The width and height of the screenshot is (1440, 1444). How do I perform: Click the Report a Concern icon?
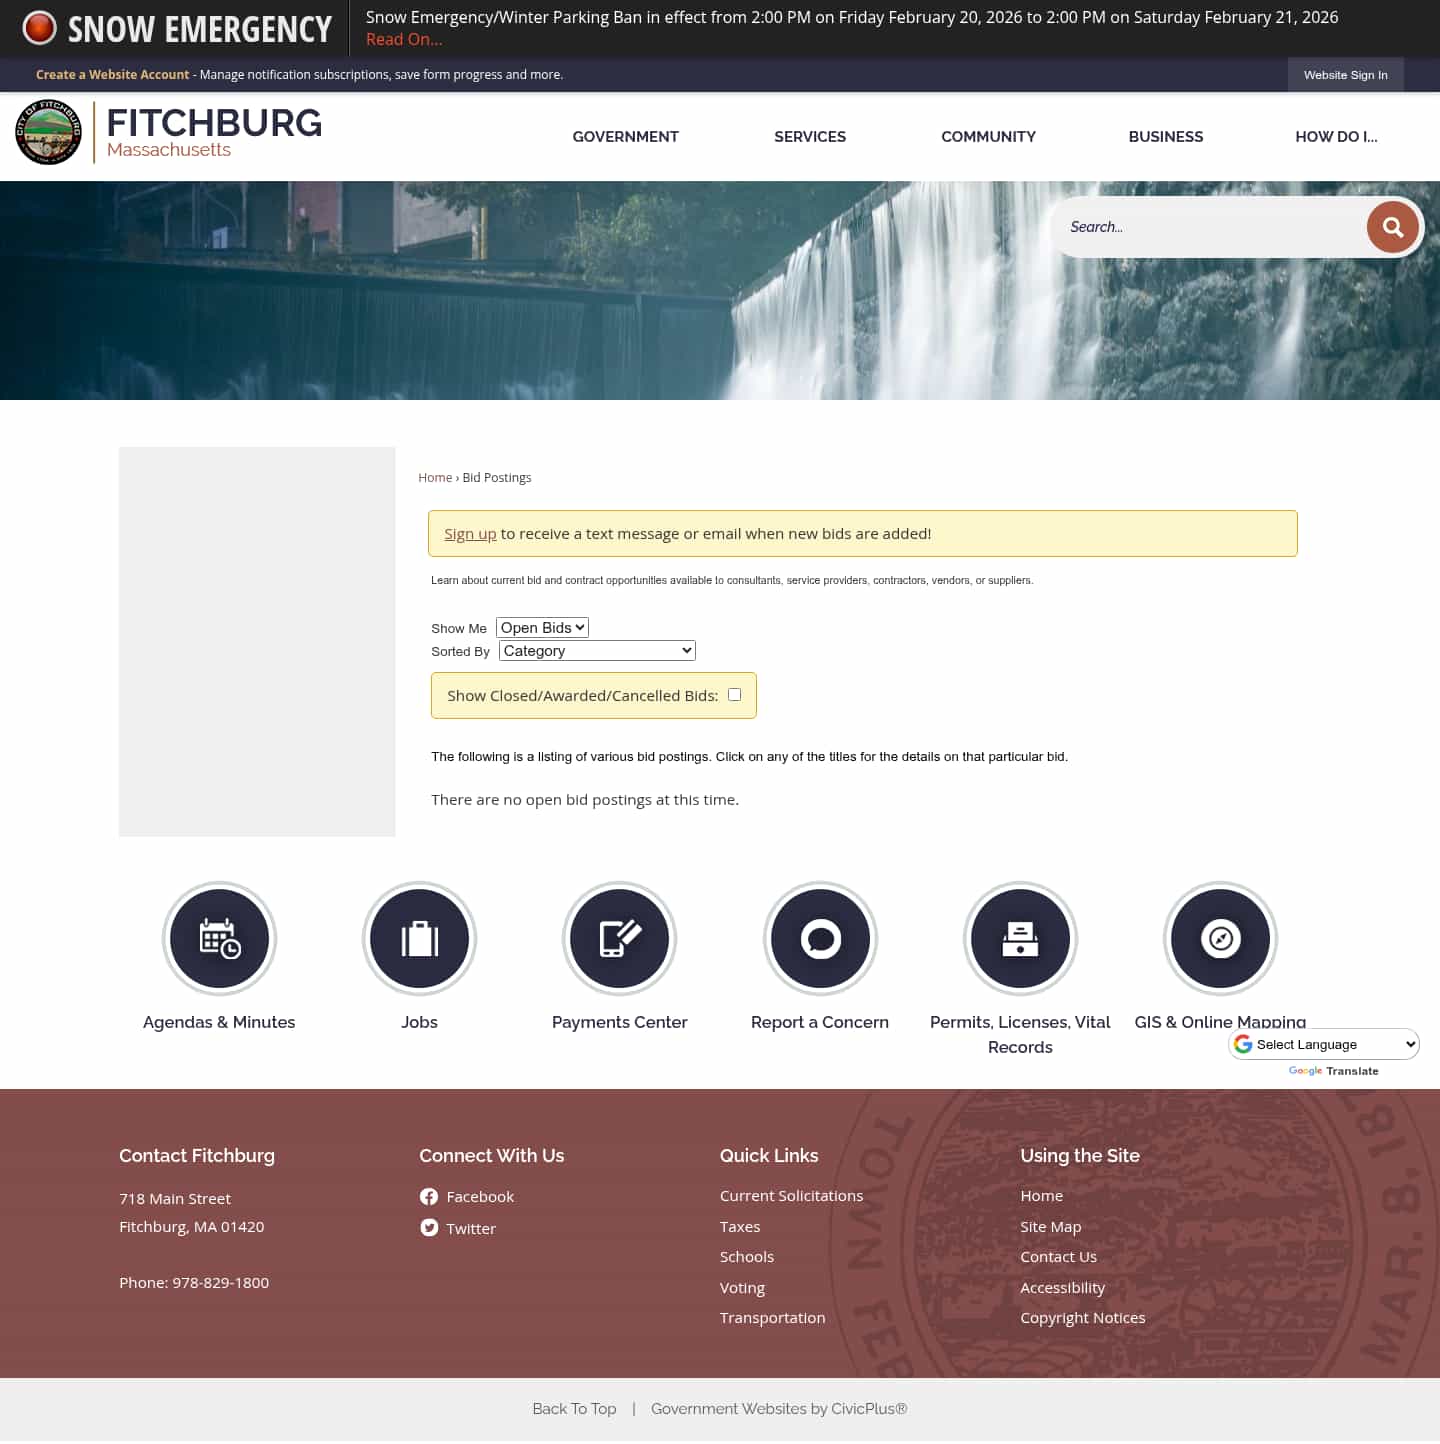820,938
